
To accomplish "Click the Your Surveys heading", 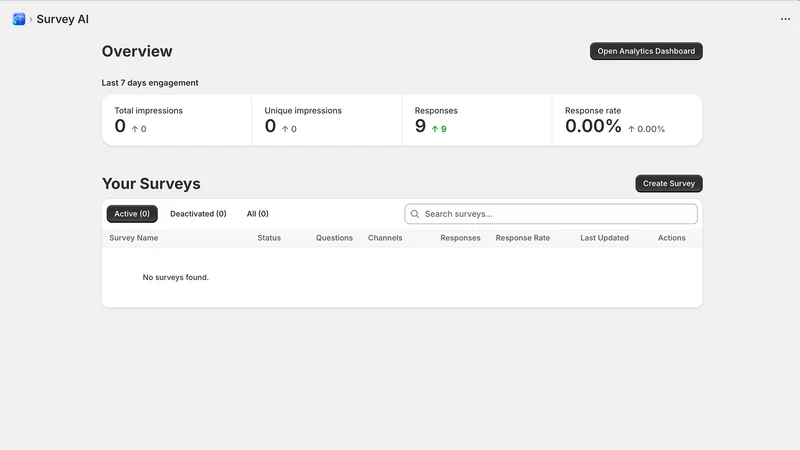I will pyautogui.click(x=151, y=184).
